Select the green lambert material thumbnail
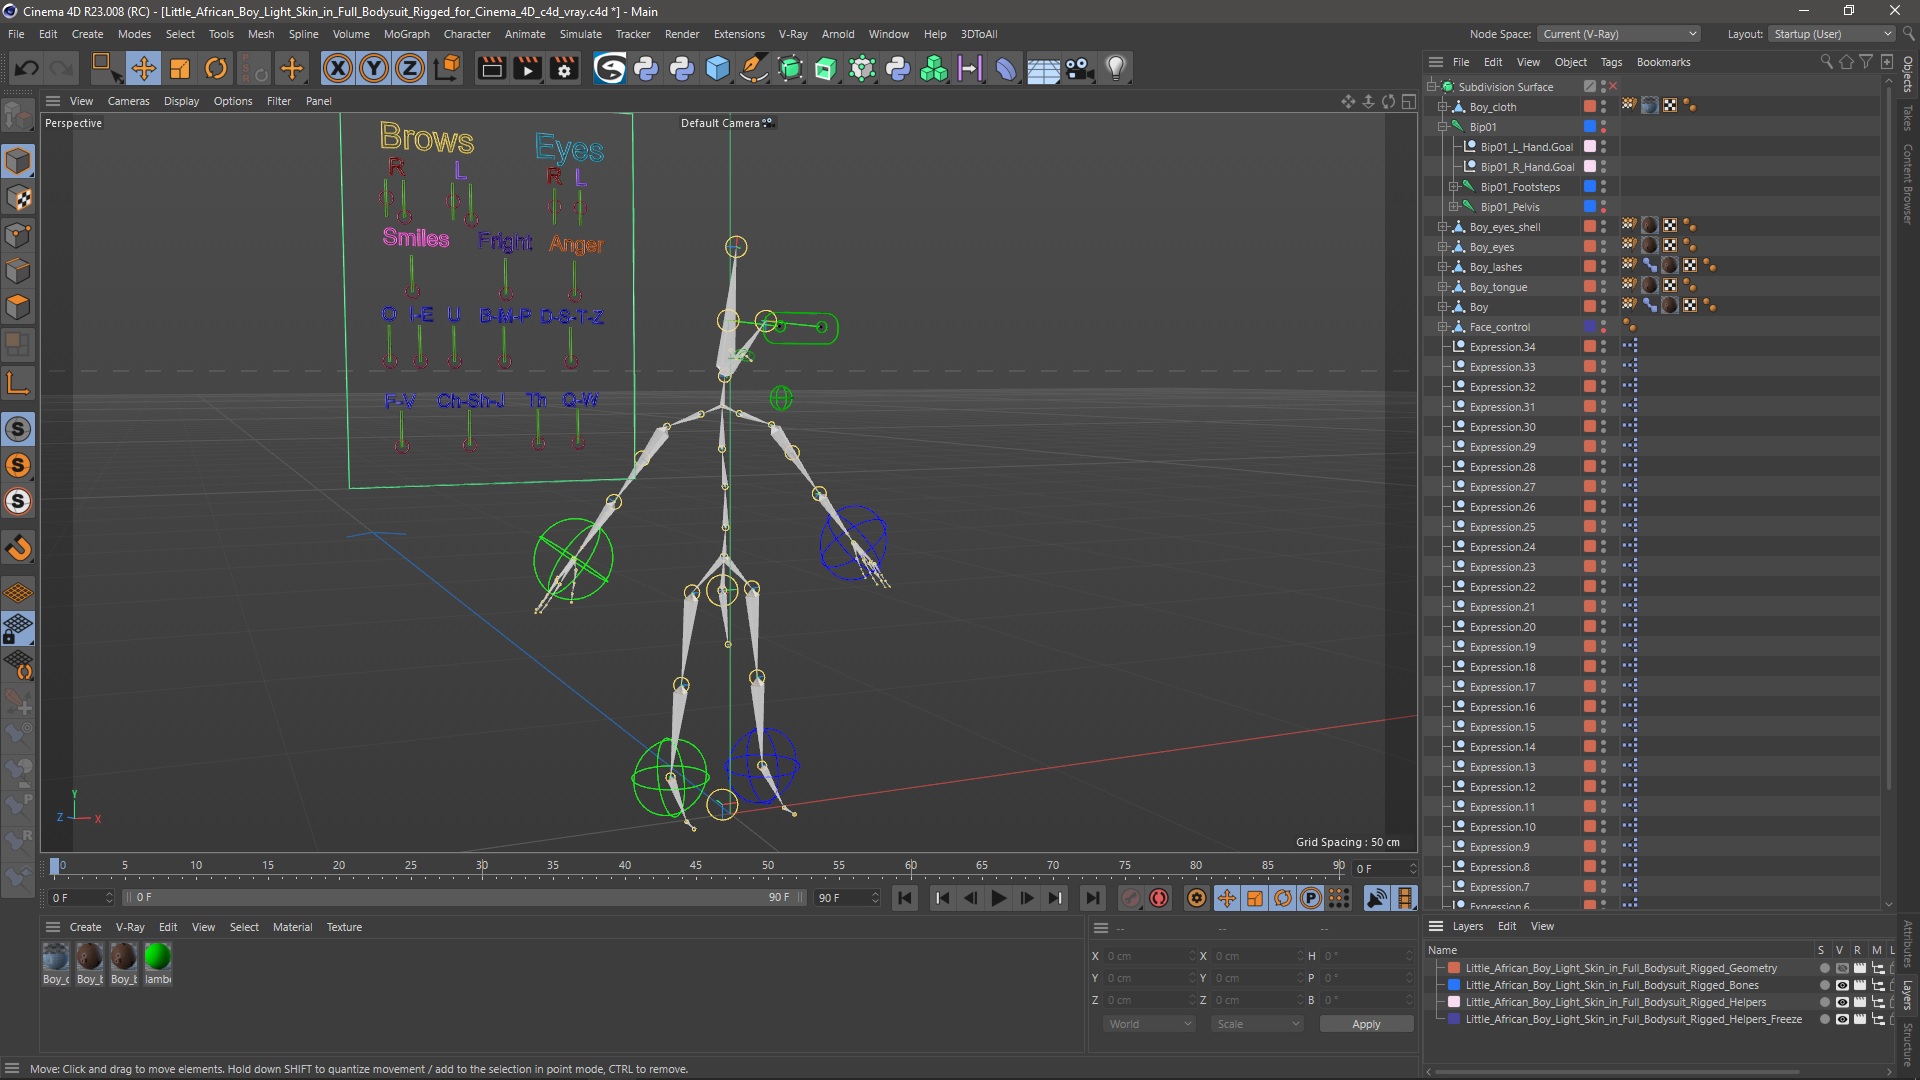 pos(157,957)
